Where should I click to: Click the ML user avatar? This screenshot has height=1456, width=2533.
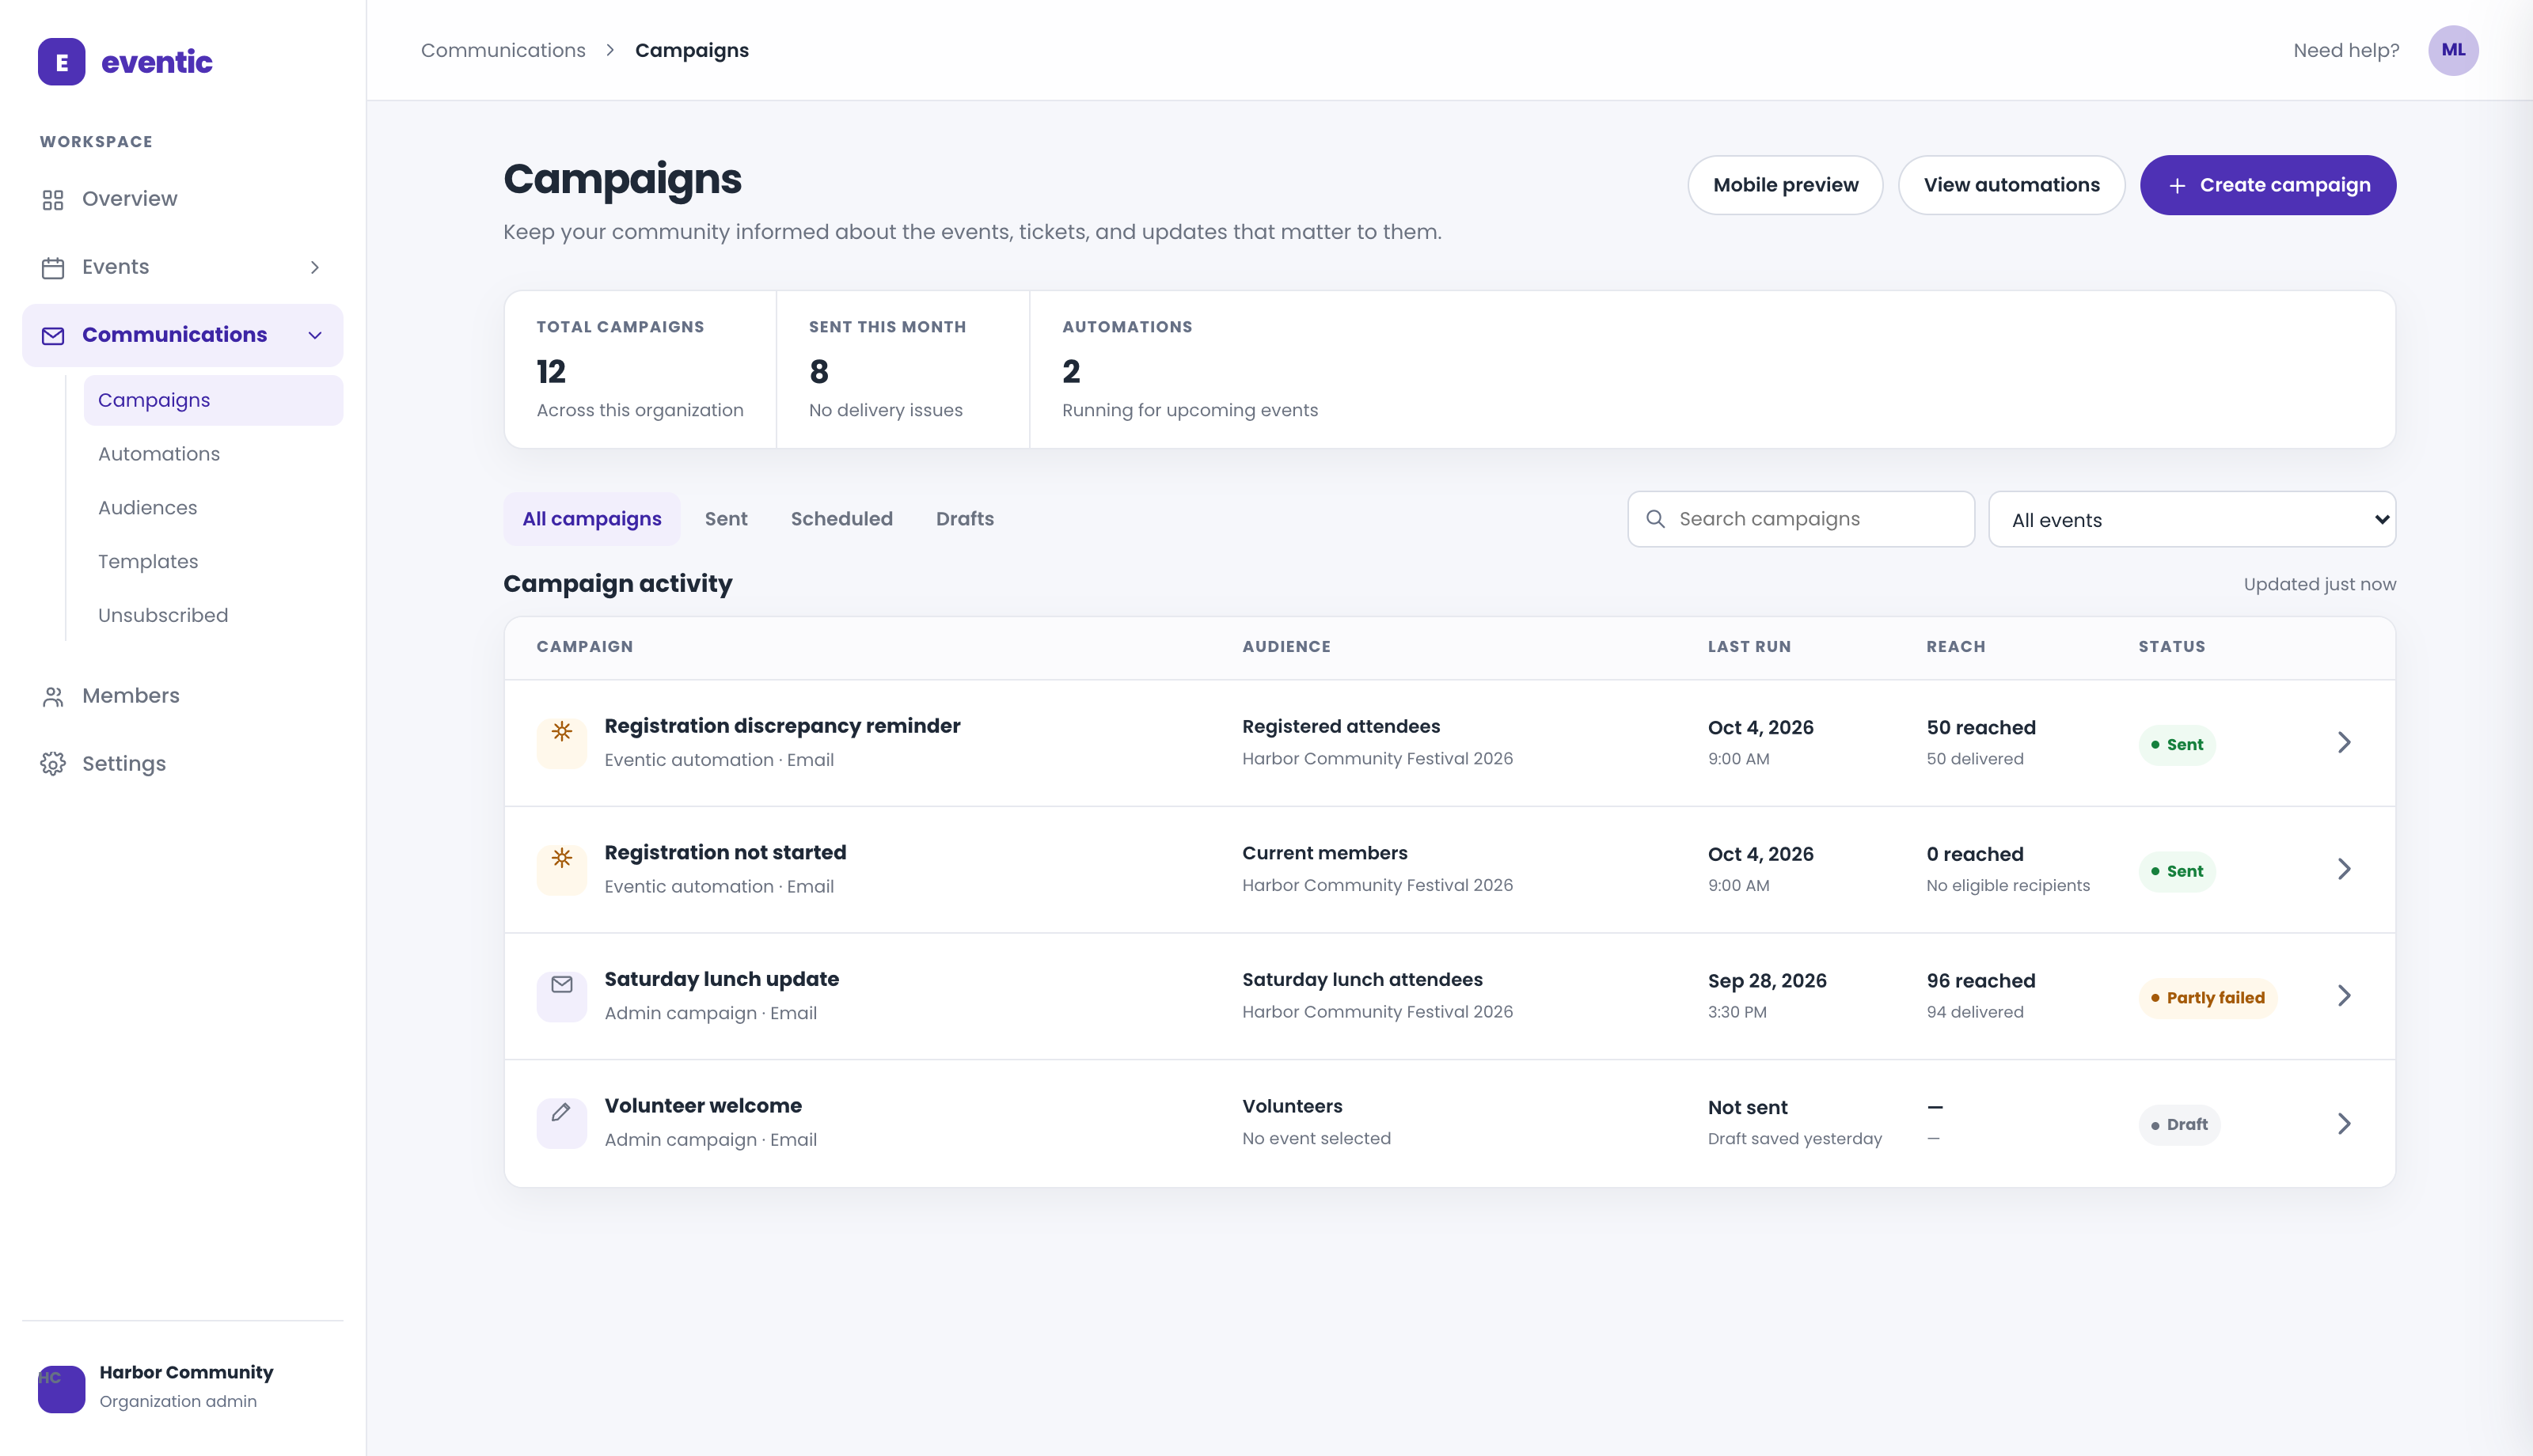(2452, 50)
